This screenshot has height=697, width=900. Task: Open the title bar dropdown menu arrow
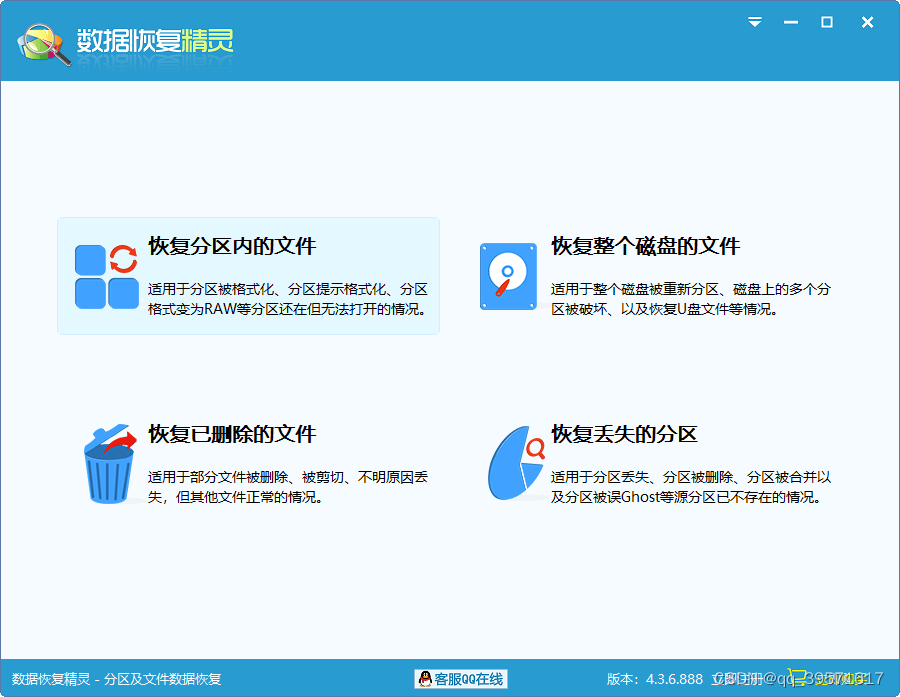coord(755,22)
